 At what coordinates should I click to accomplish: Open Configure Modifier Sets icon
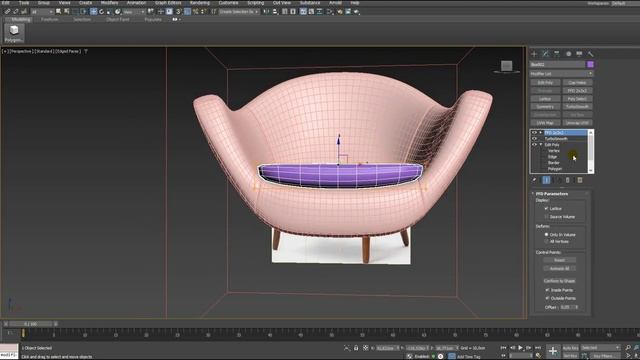(580, 180)
